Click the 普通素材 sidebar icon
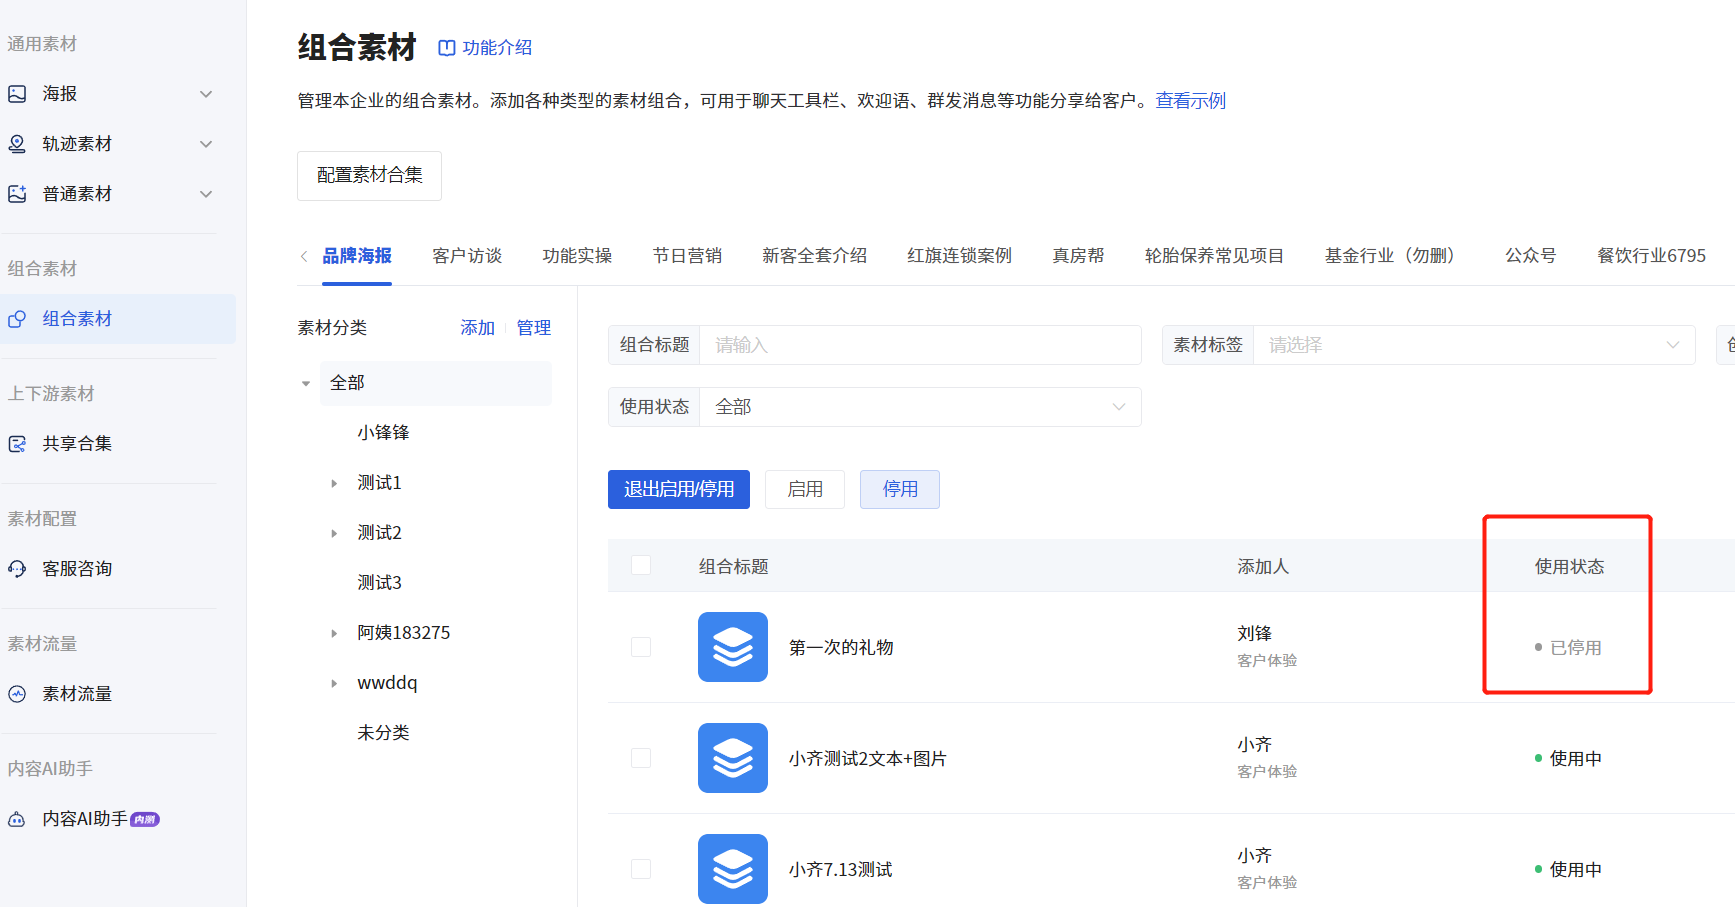 17,194
